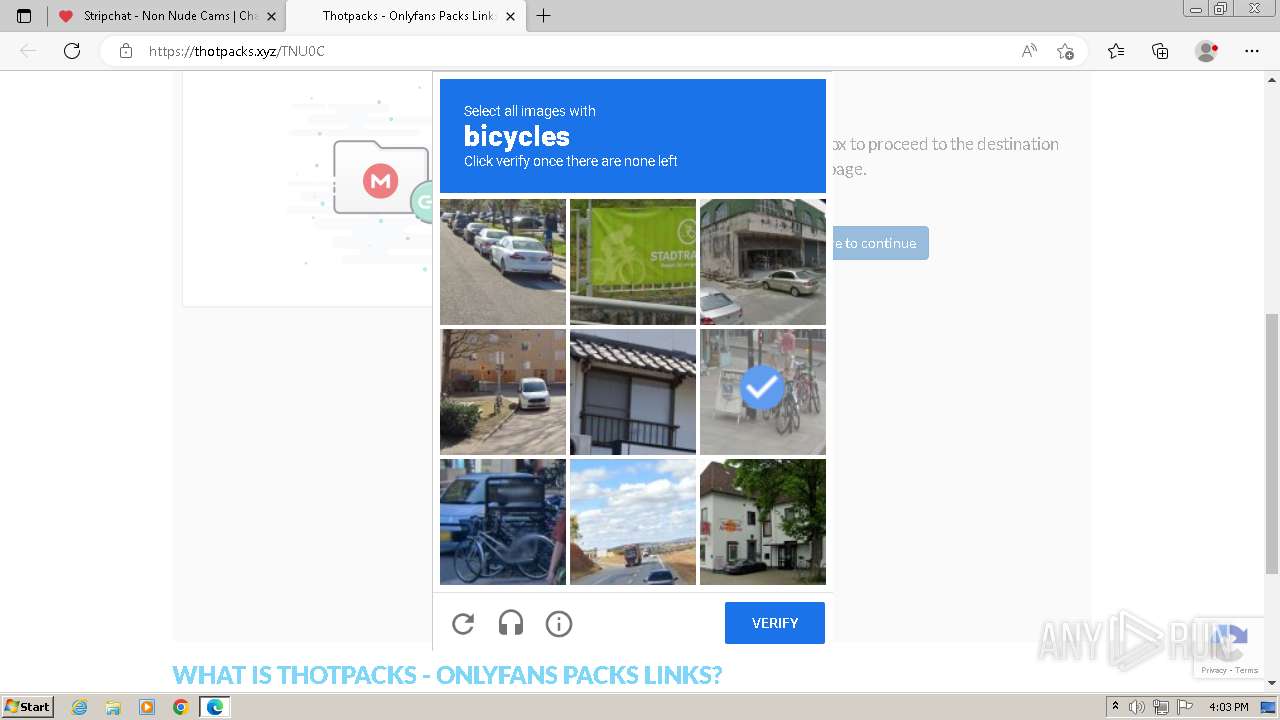Select the green STADTRADELN banner tile
Screen dimensions: 1280x720
[633, 262]
